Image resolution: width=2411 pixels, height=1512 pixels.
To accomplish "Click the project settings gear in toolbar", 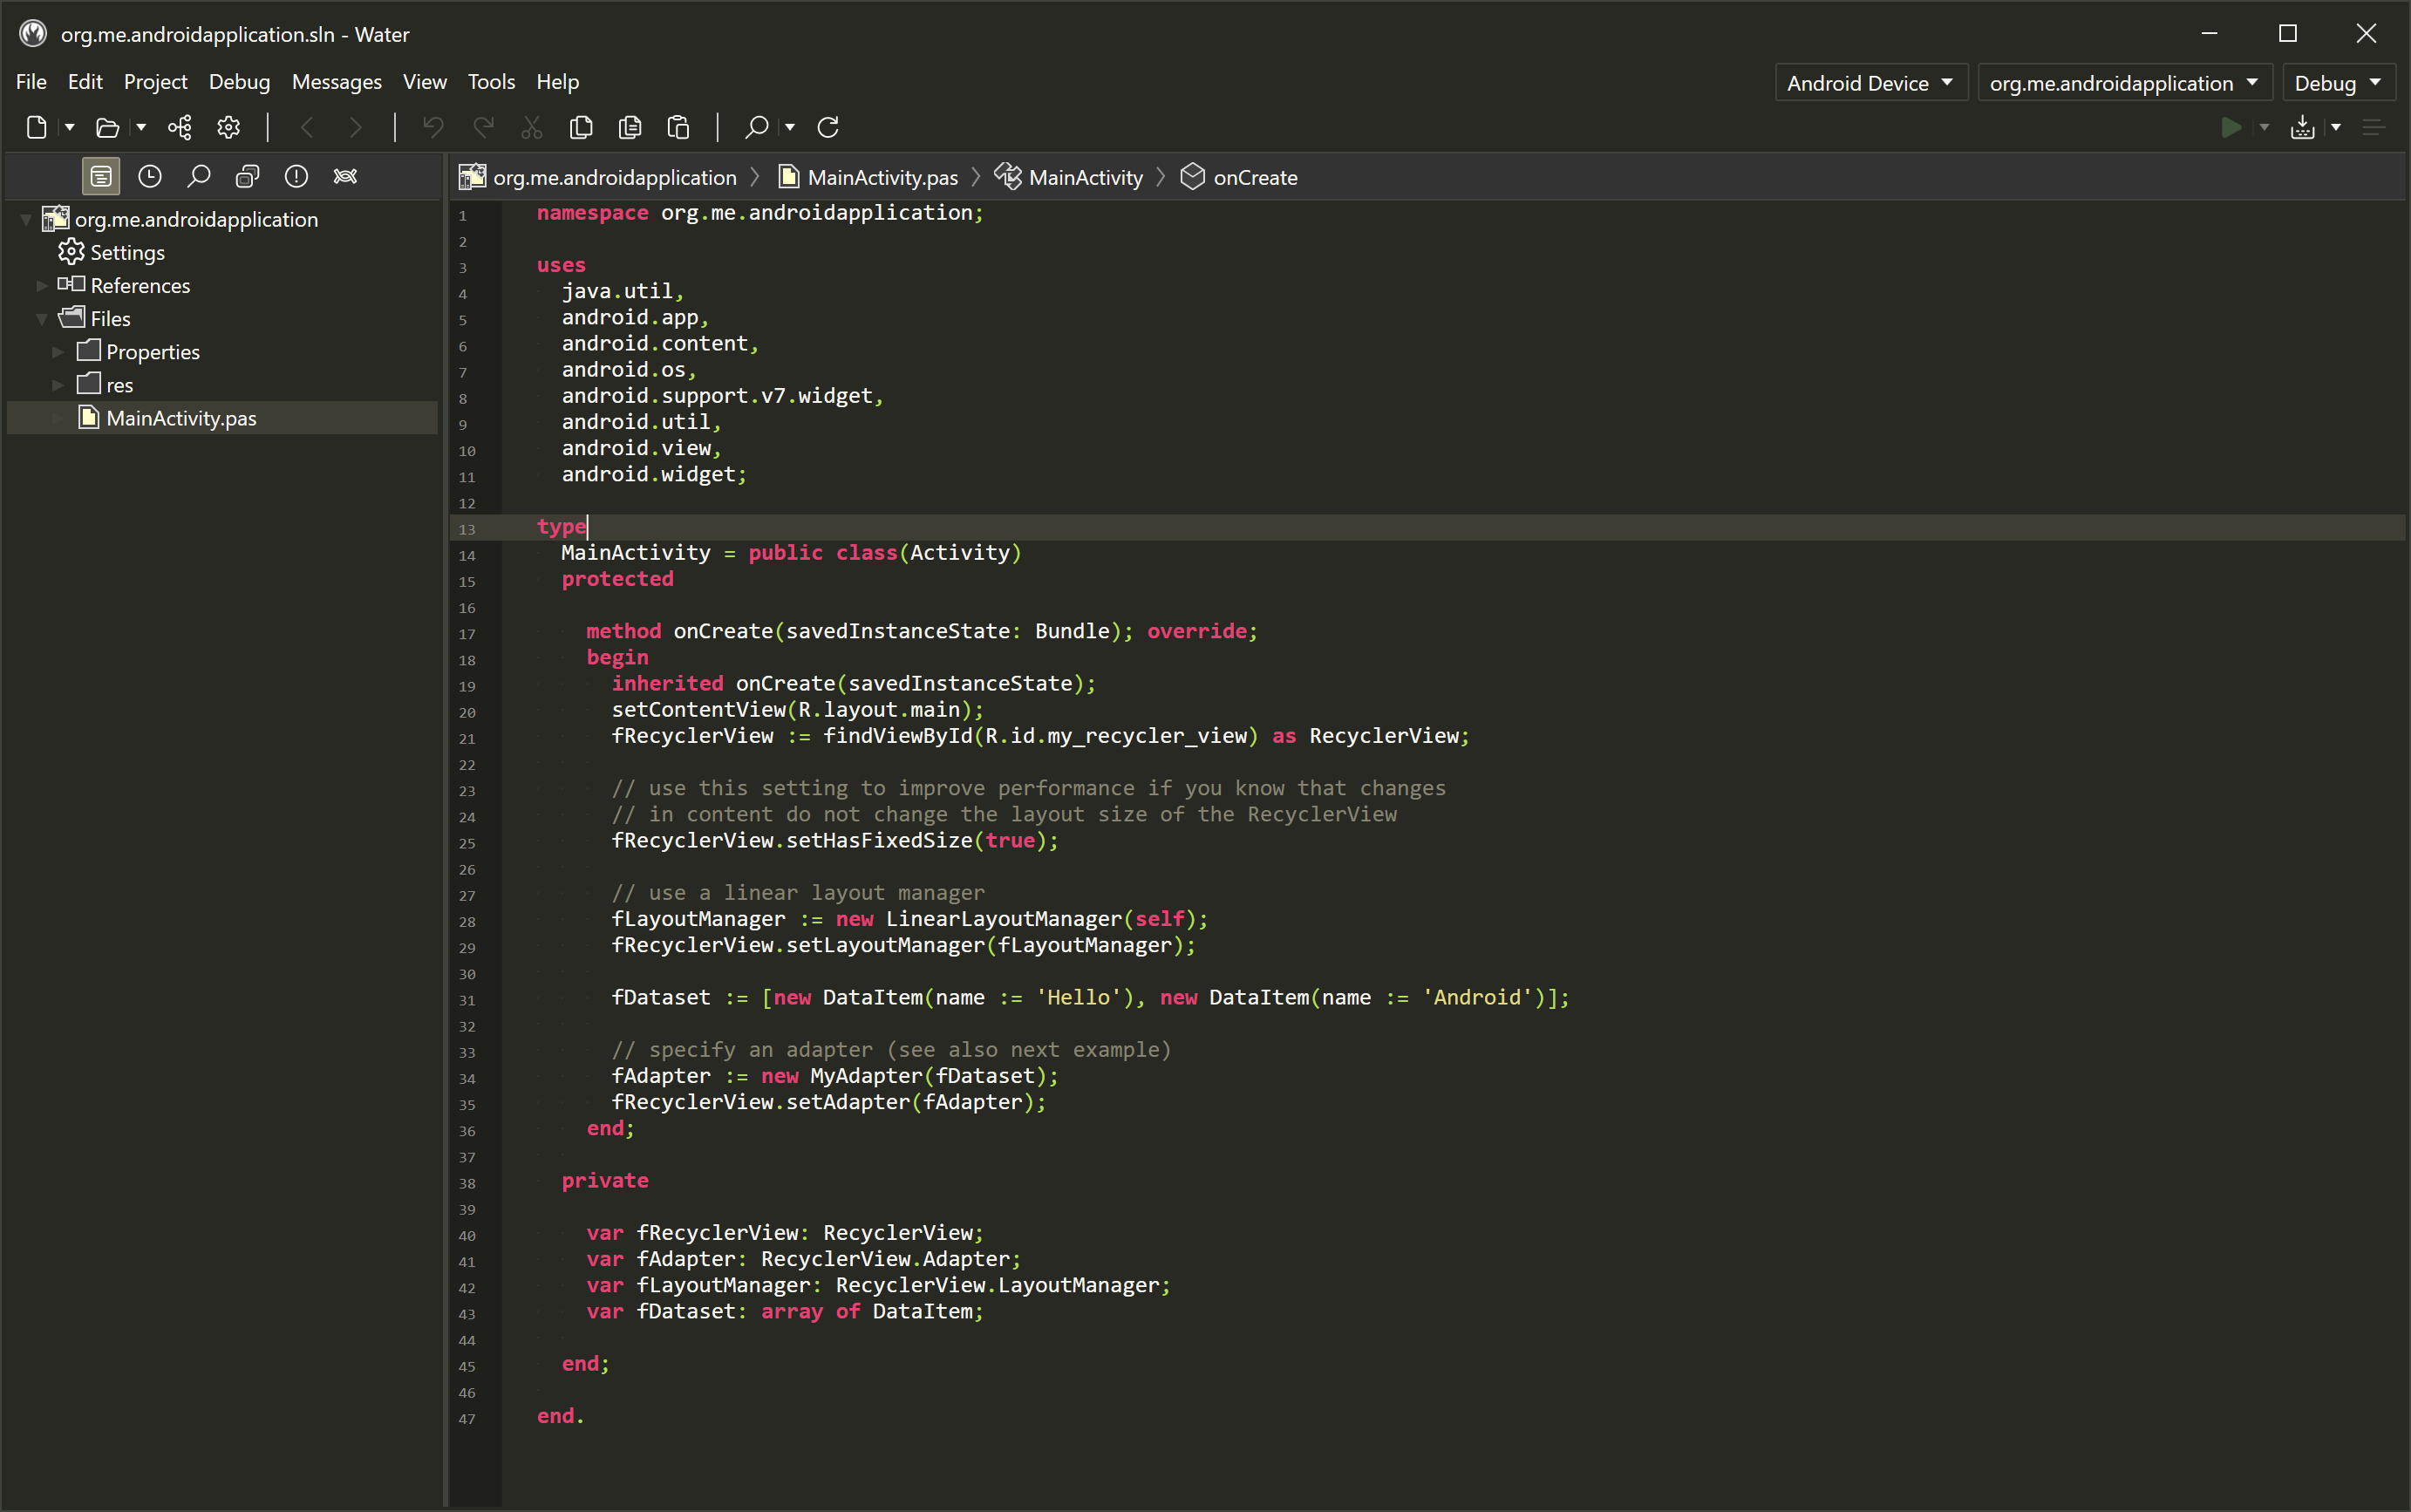I will 229,127.
